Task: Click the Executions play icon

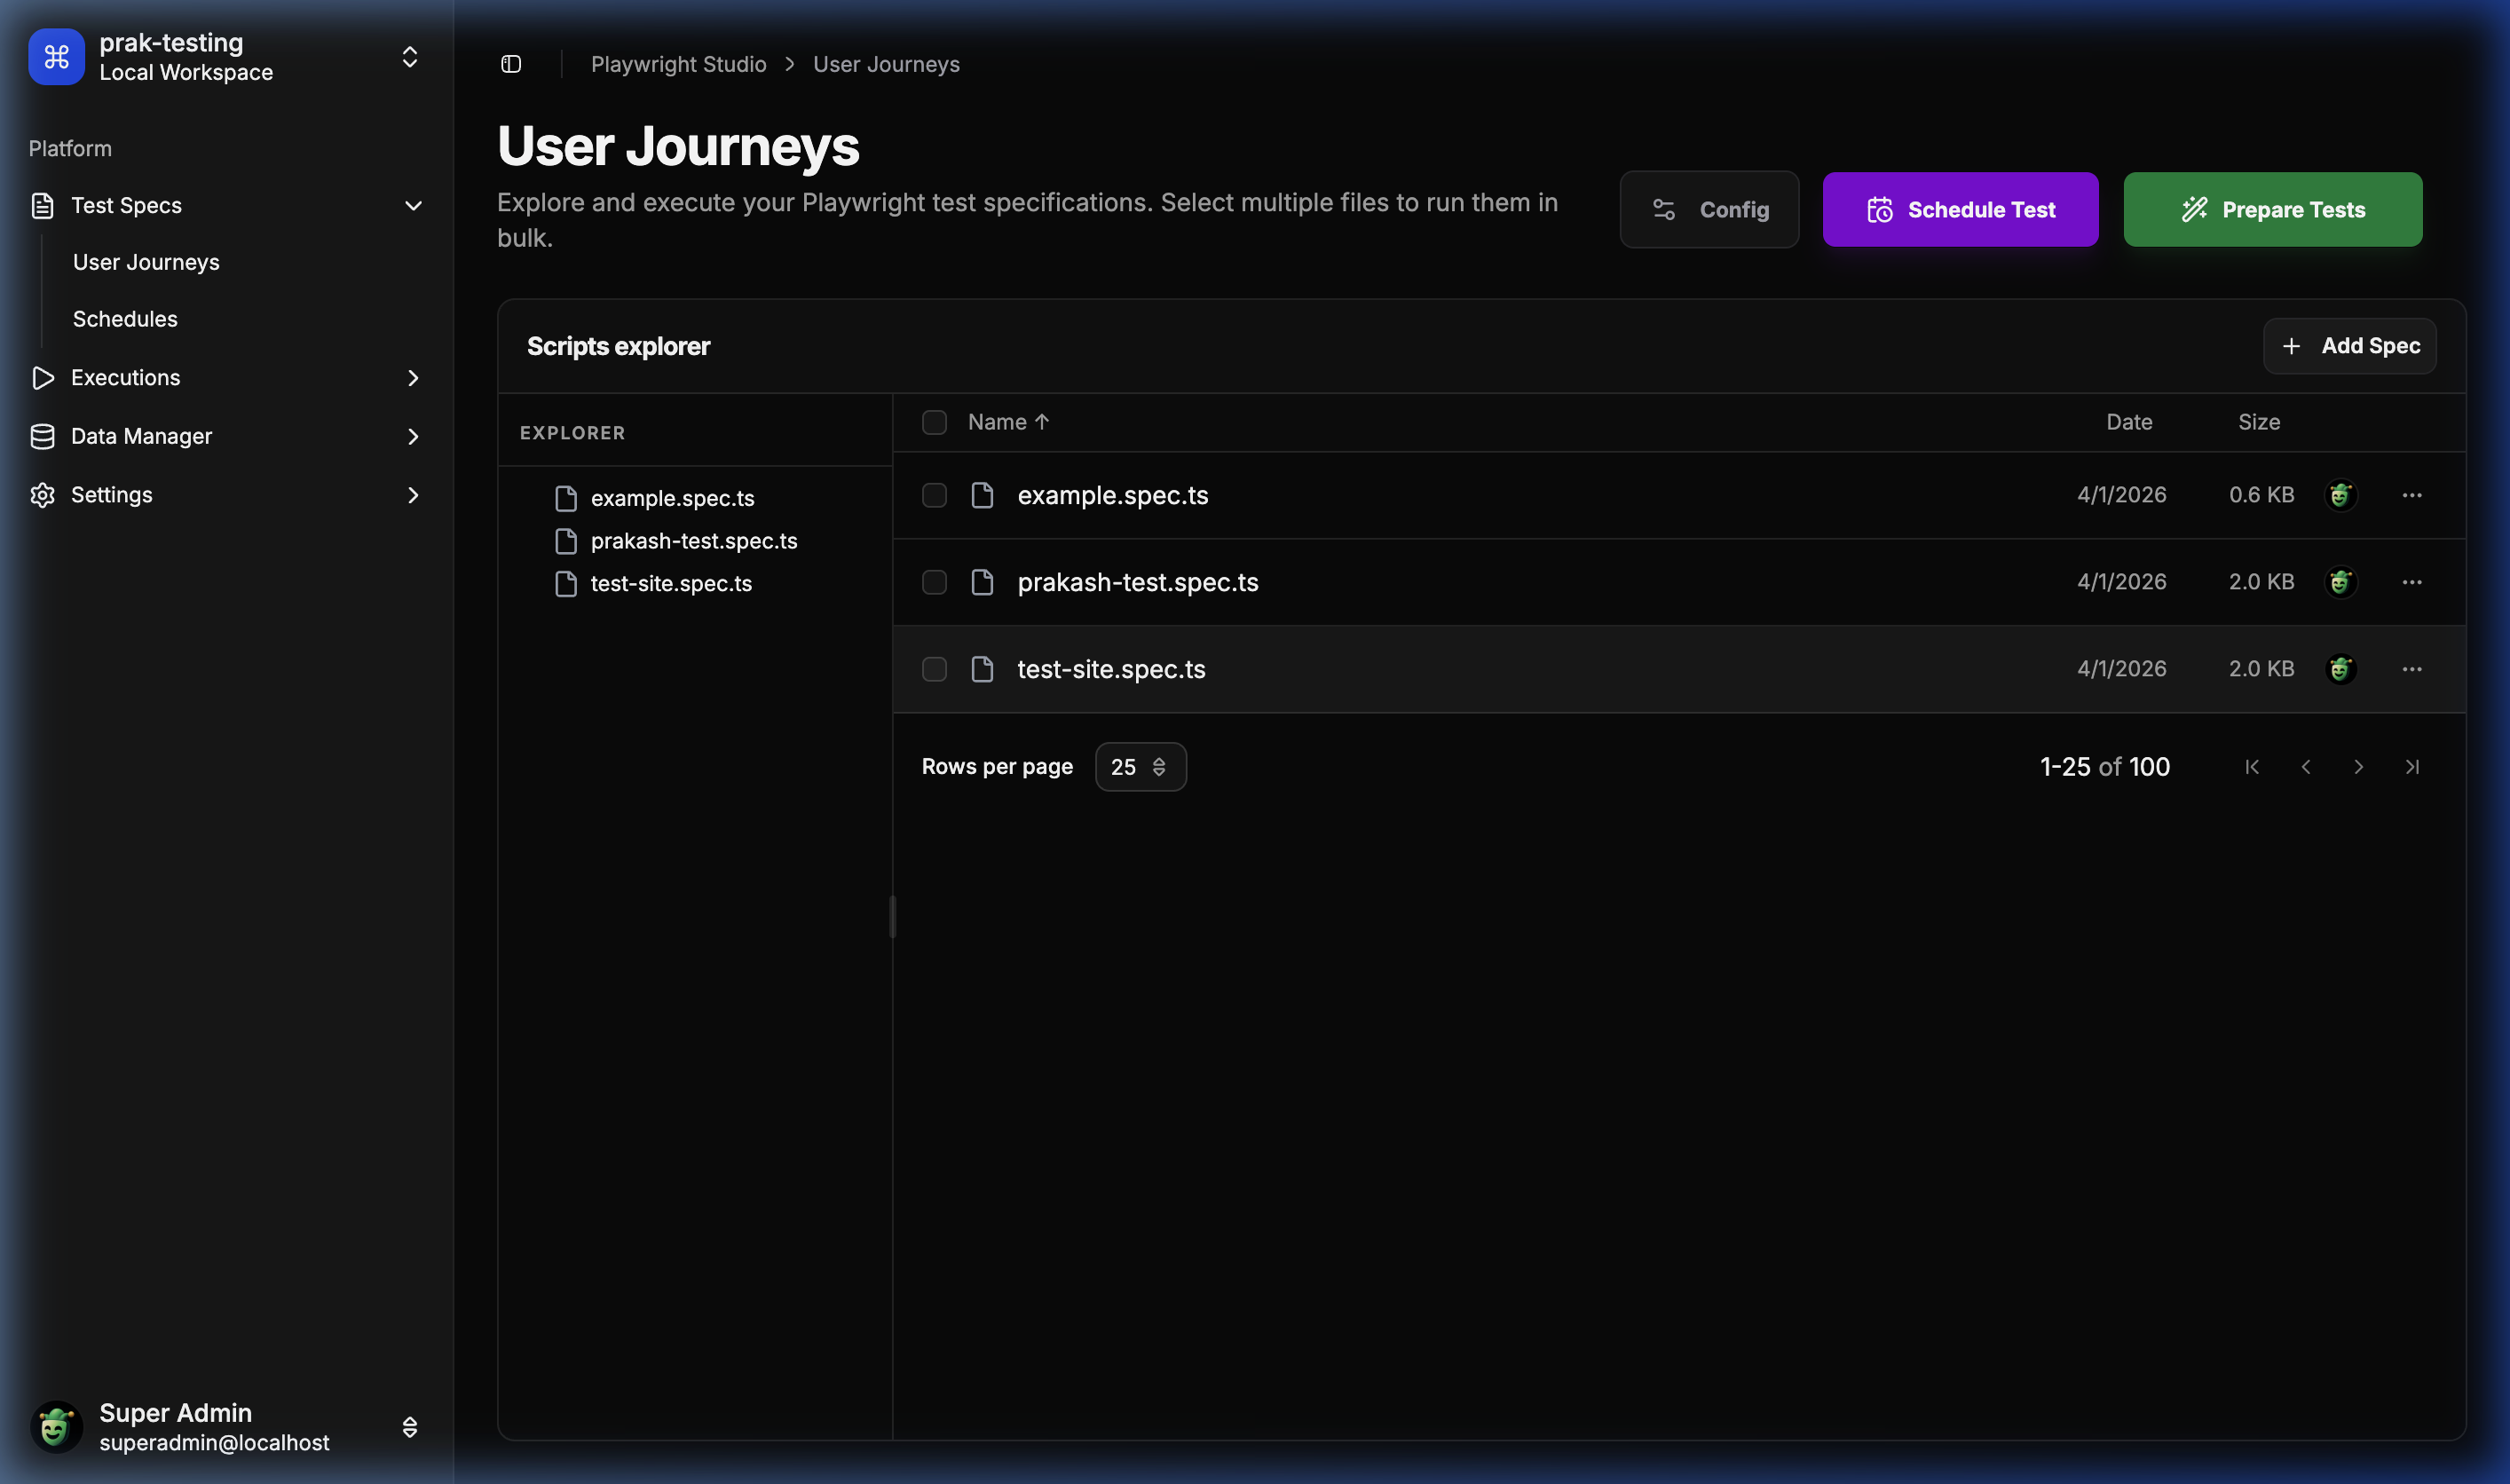Action: pos(42,378)
